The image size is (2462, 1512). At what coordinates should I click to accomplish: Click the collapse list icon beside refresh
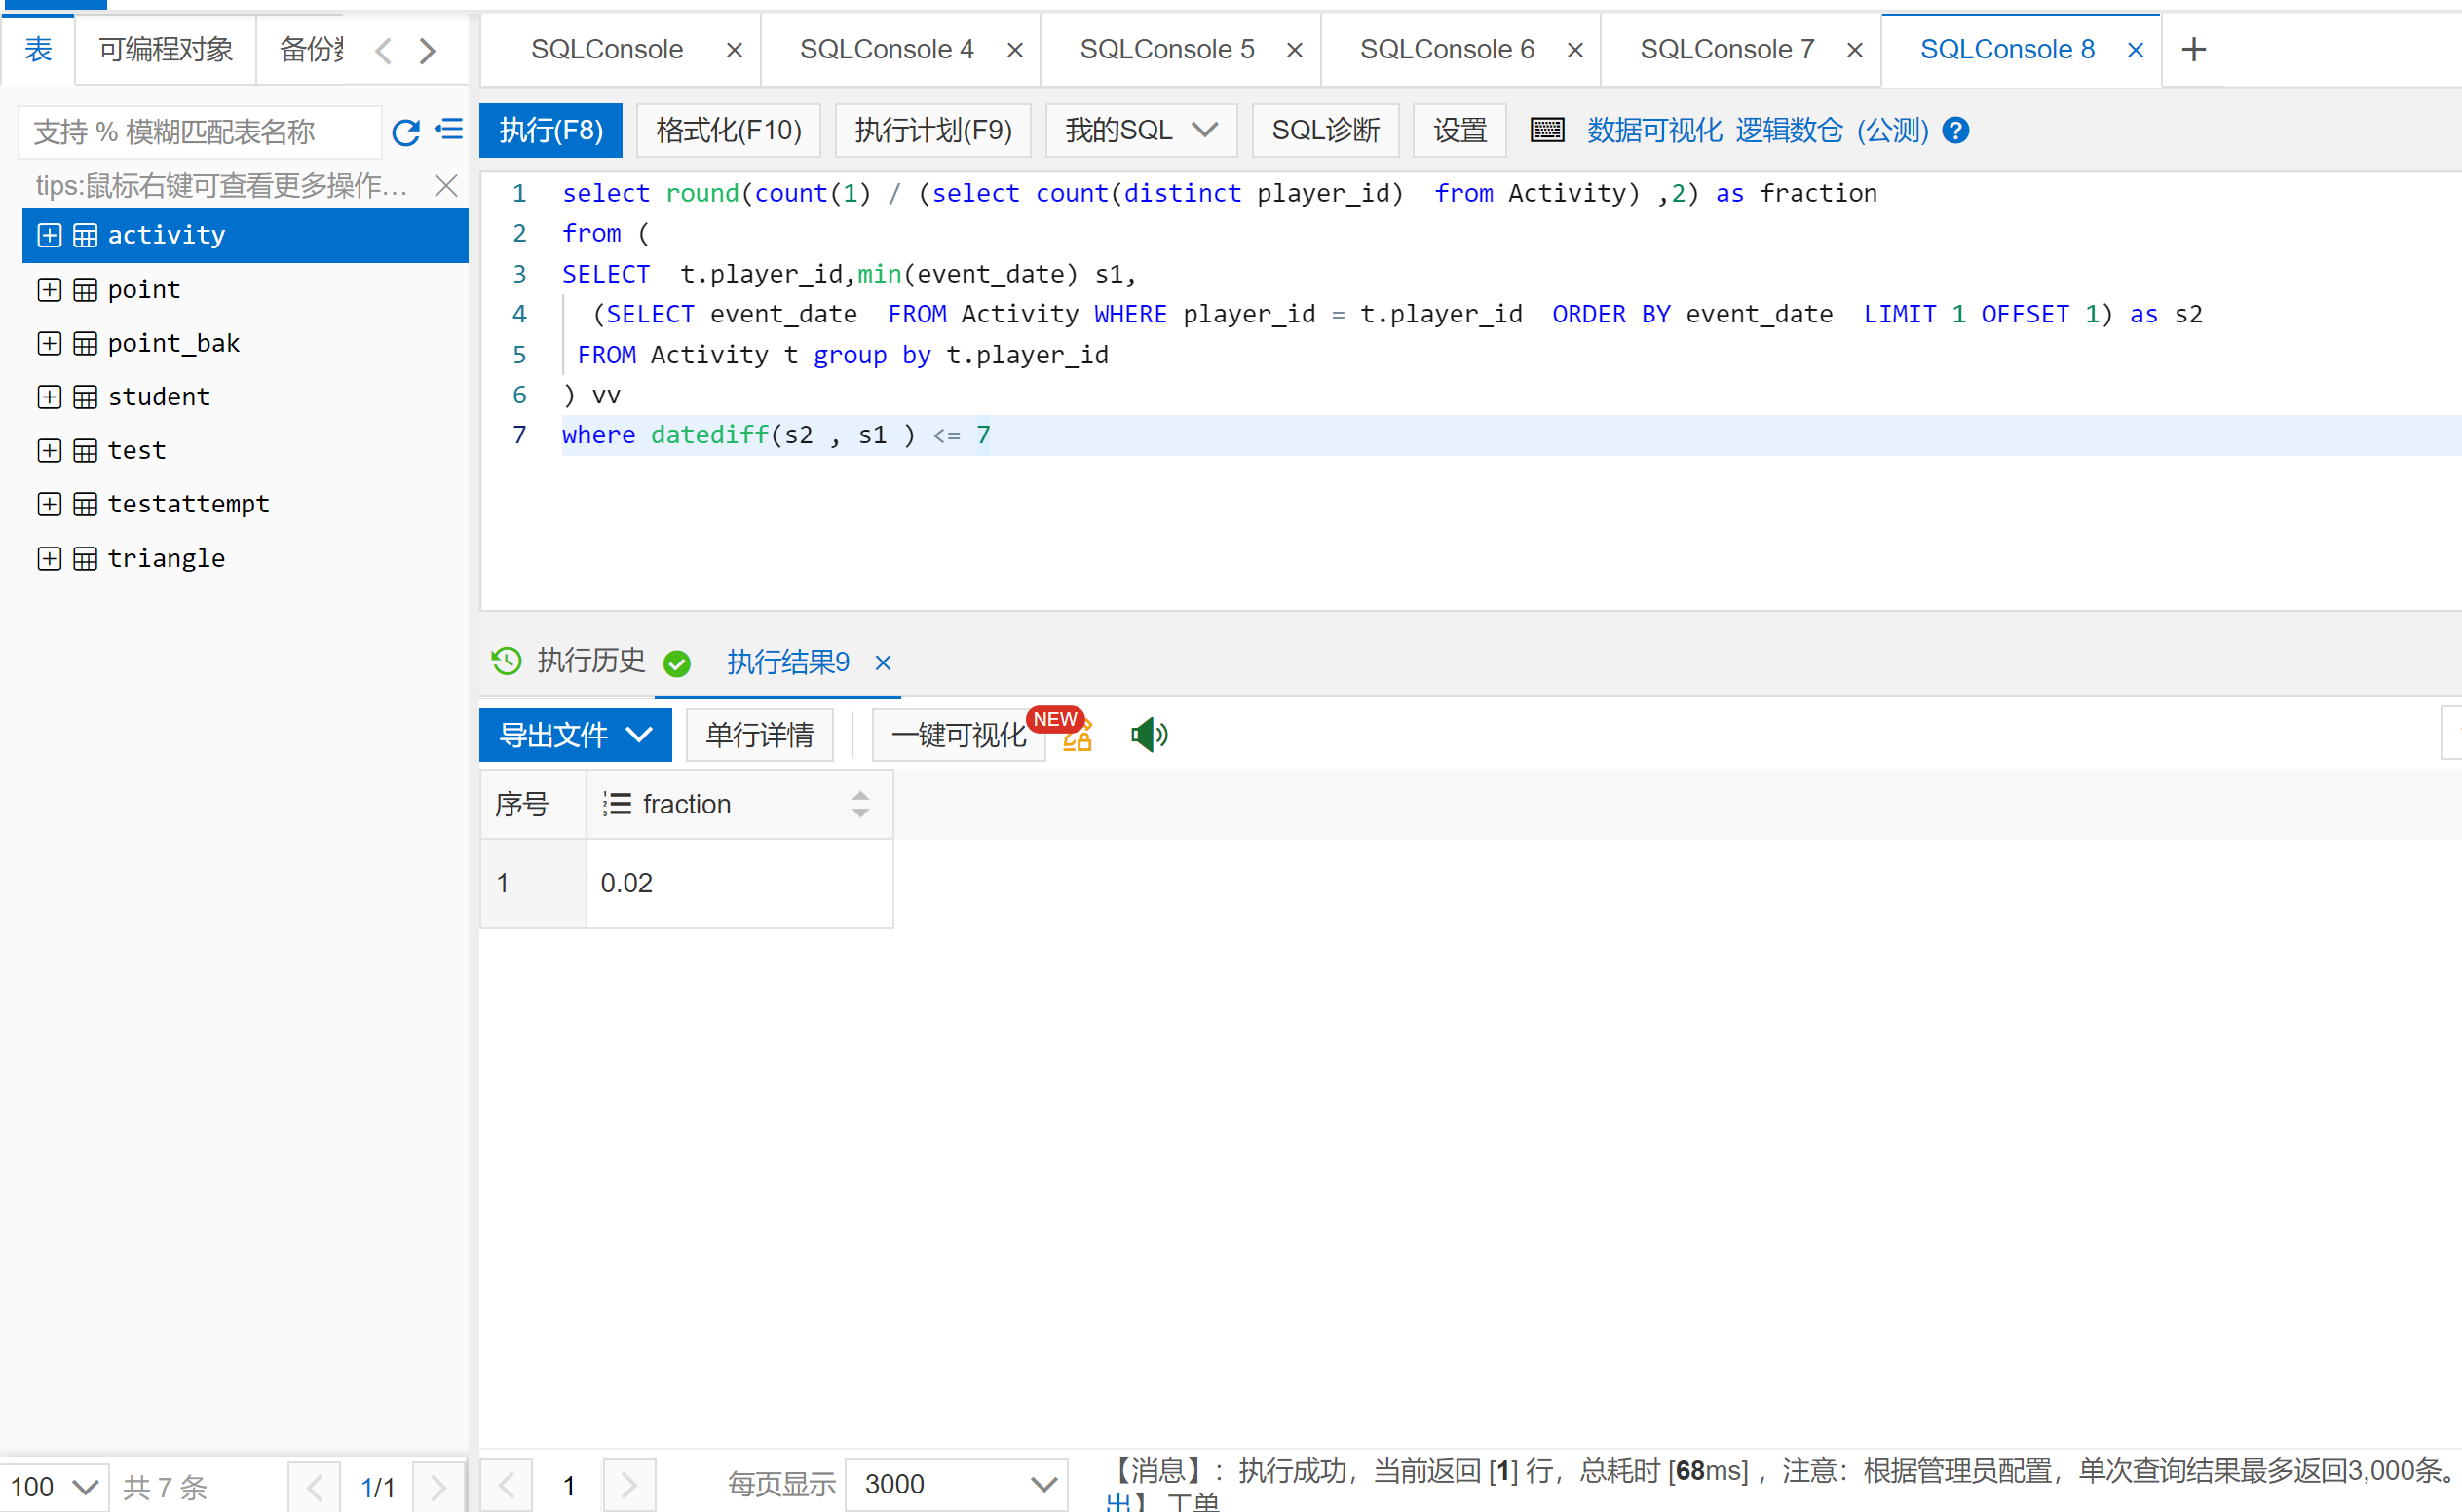[449, 130]
